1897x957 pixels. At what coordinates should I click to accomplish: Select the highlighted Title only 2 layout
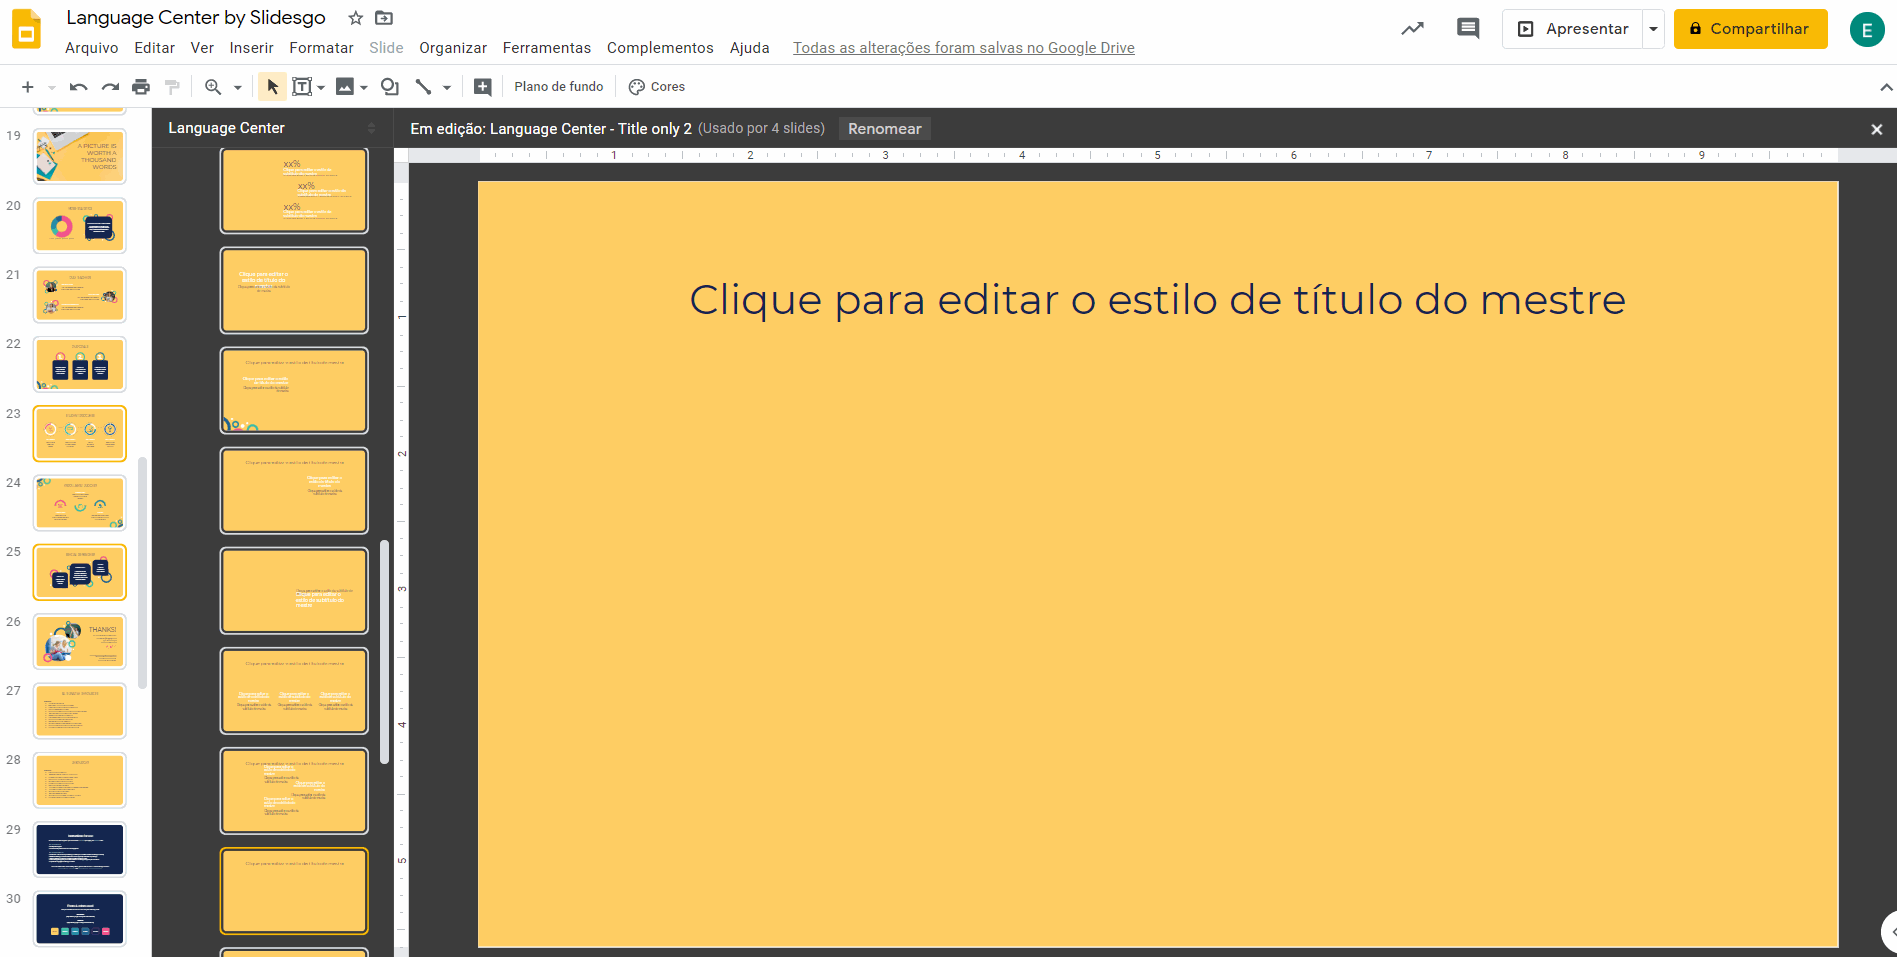click(x=294, y=891)
